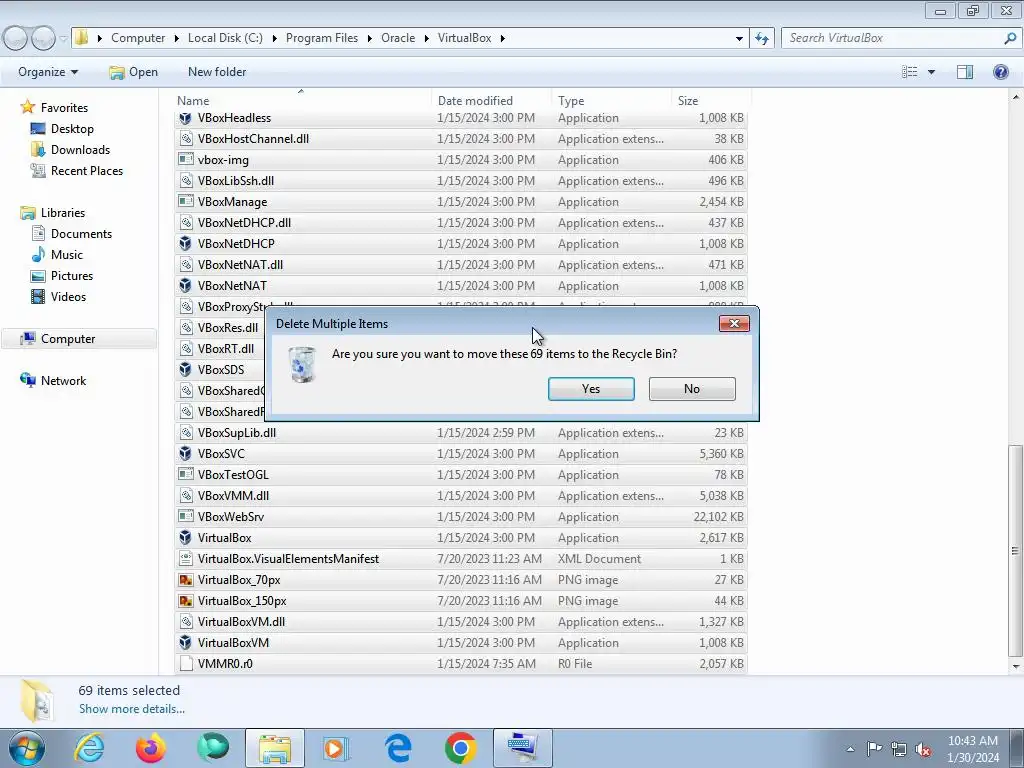This screenshot has height=768, width=1024.
Task: Open Pictures library
Action: tap(71, 276)
